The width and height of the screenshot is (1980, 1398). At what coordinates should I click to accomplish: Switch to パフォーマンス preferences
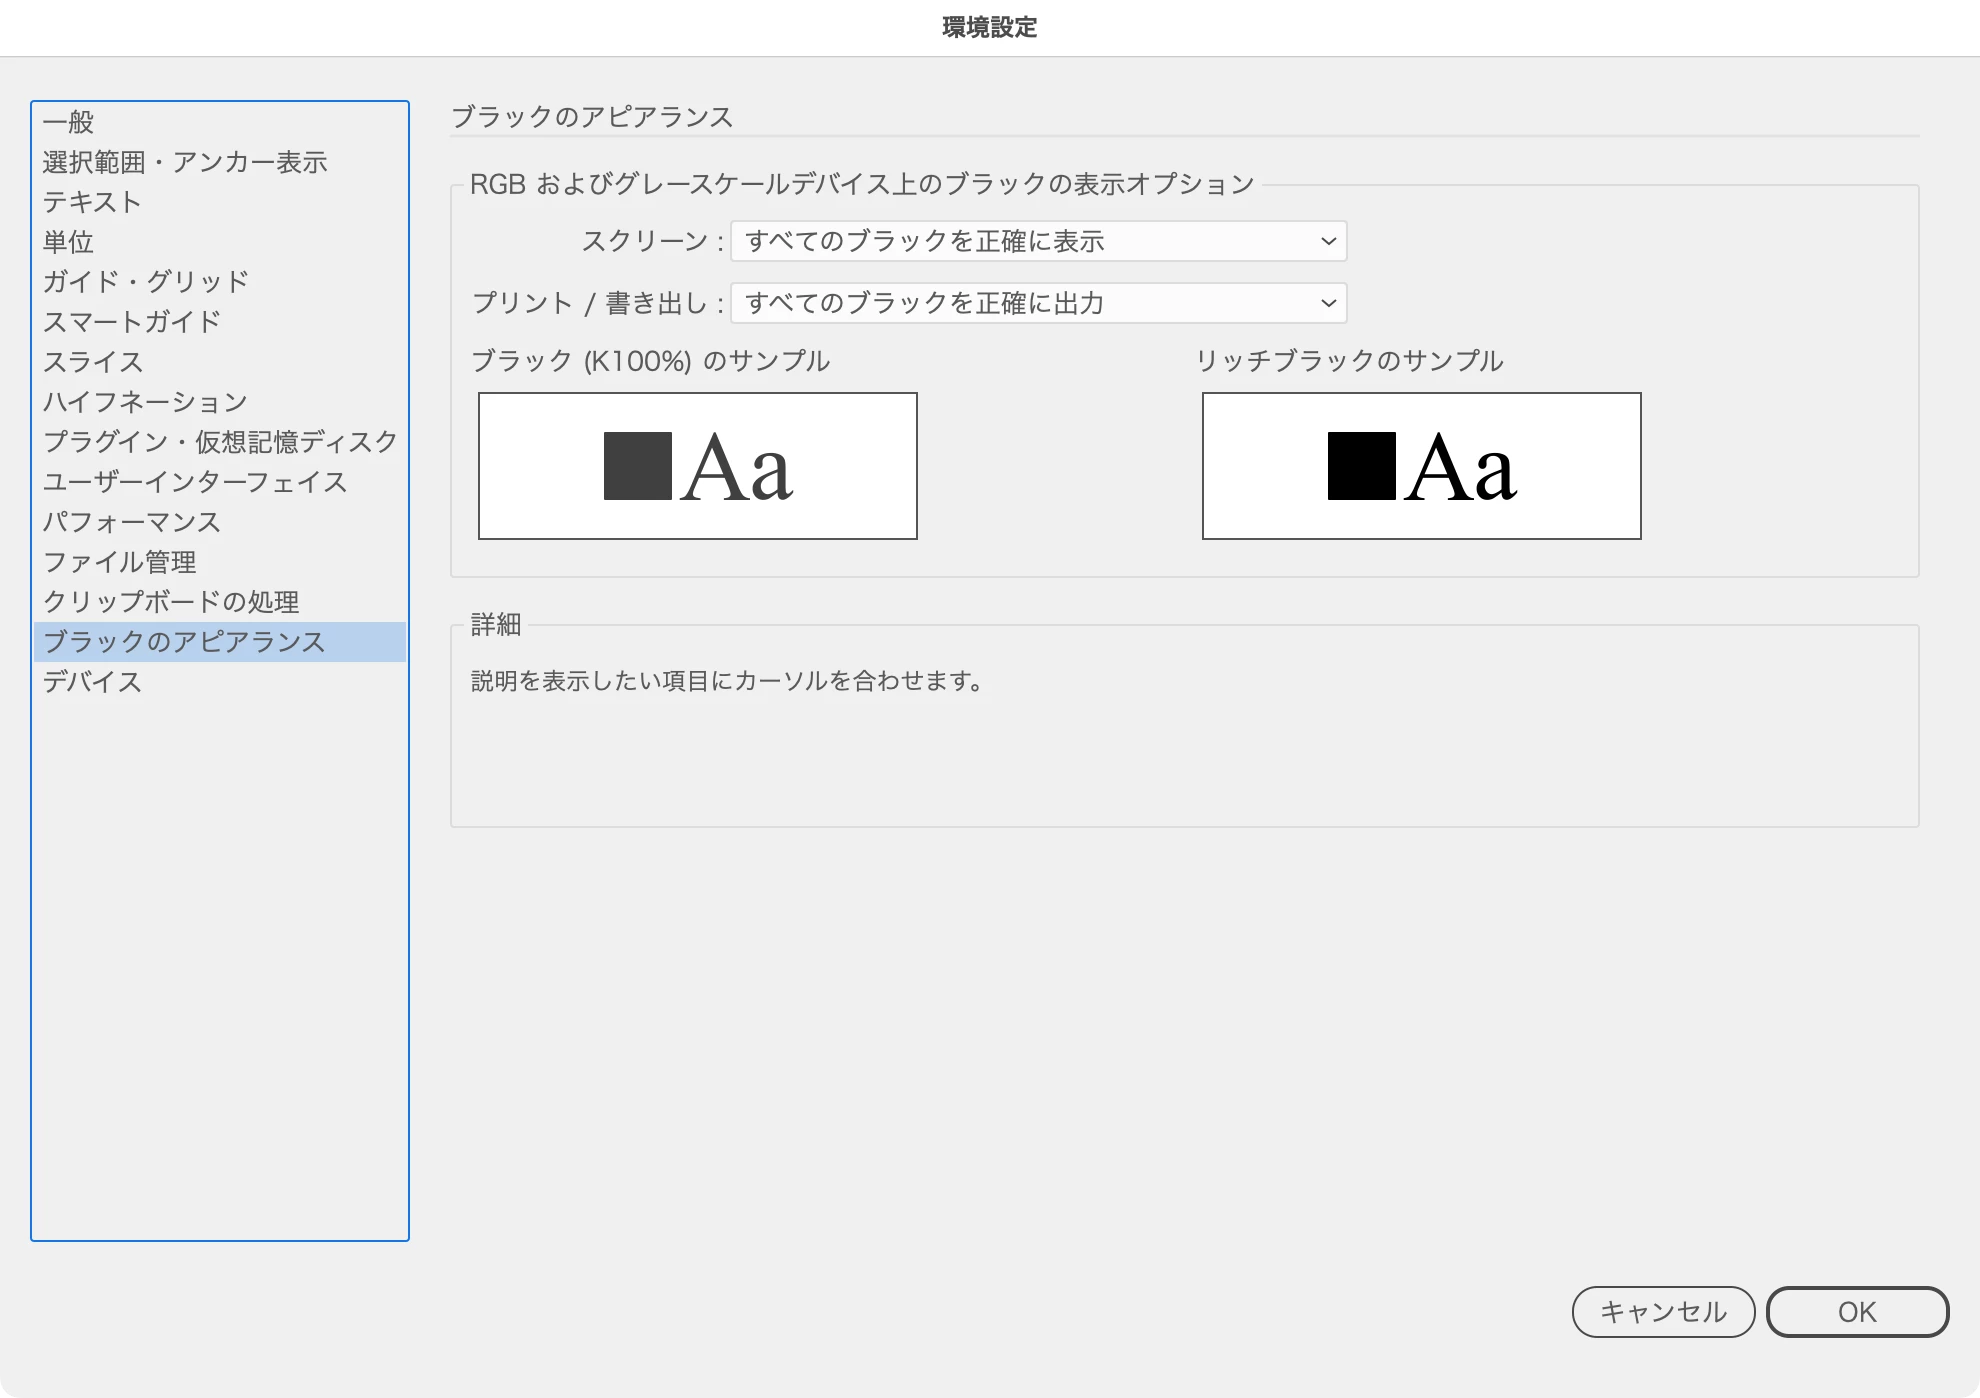(132, 522)
